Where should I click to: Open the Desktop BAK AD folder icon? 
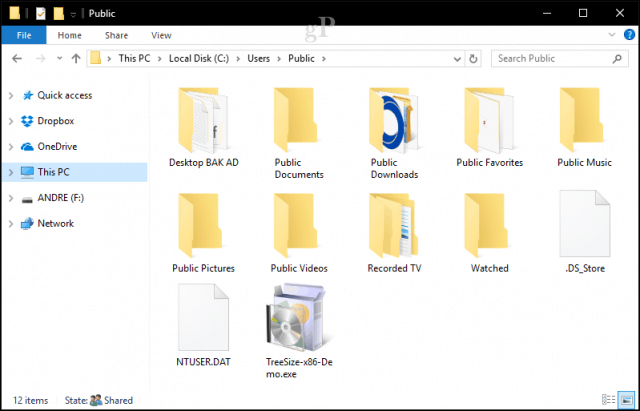coord(203,120)
